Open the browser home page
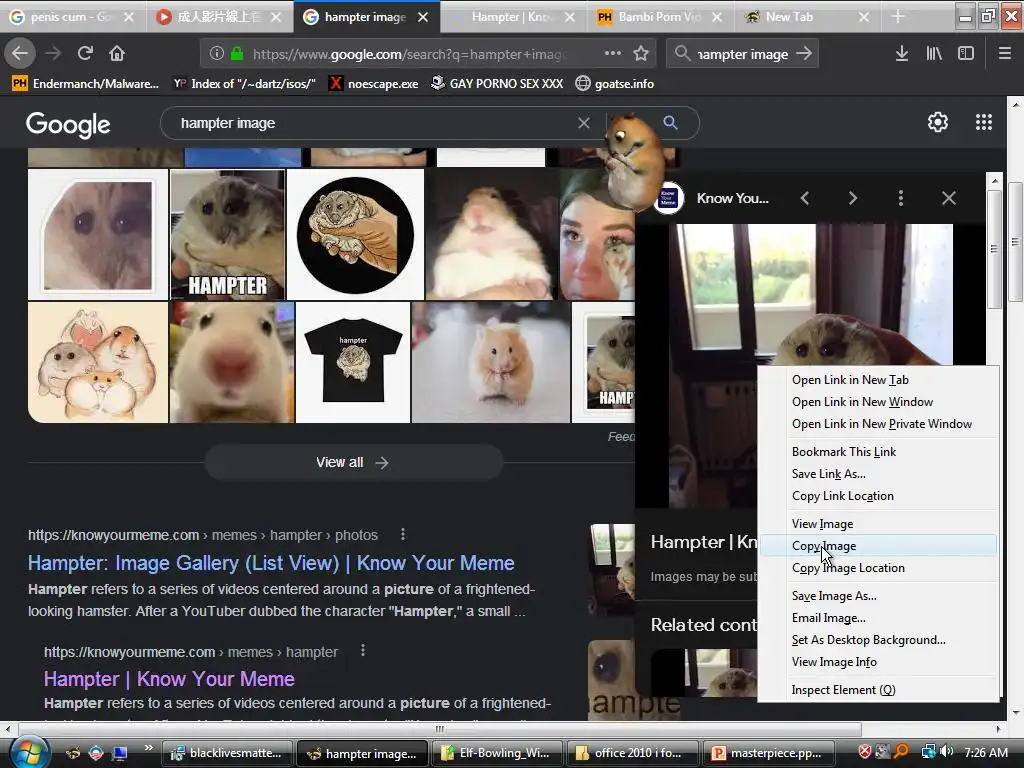The width and height of the screenshot is (1024, 768). pos(117,53)
